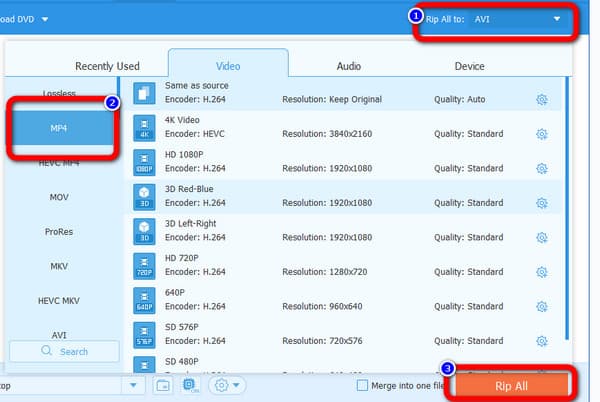The height and width of the screenshot is (402, 600).
Task: Open settings gear for HD 1080P preset
Action: 541,168
